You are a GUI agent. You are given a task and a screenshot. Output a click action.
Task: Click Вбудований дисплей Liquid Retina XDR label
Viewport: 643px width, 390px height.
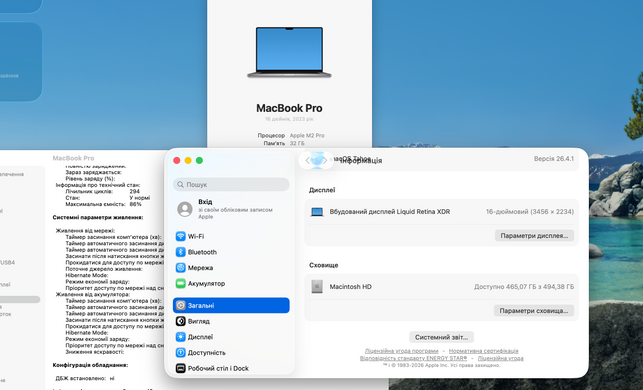[x=390, y=212]
